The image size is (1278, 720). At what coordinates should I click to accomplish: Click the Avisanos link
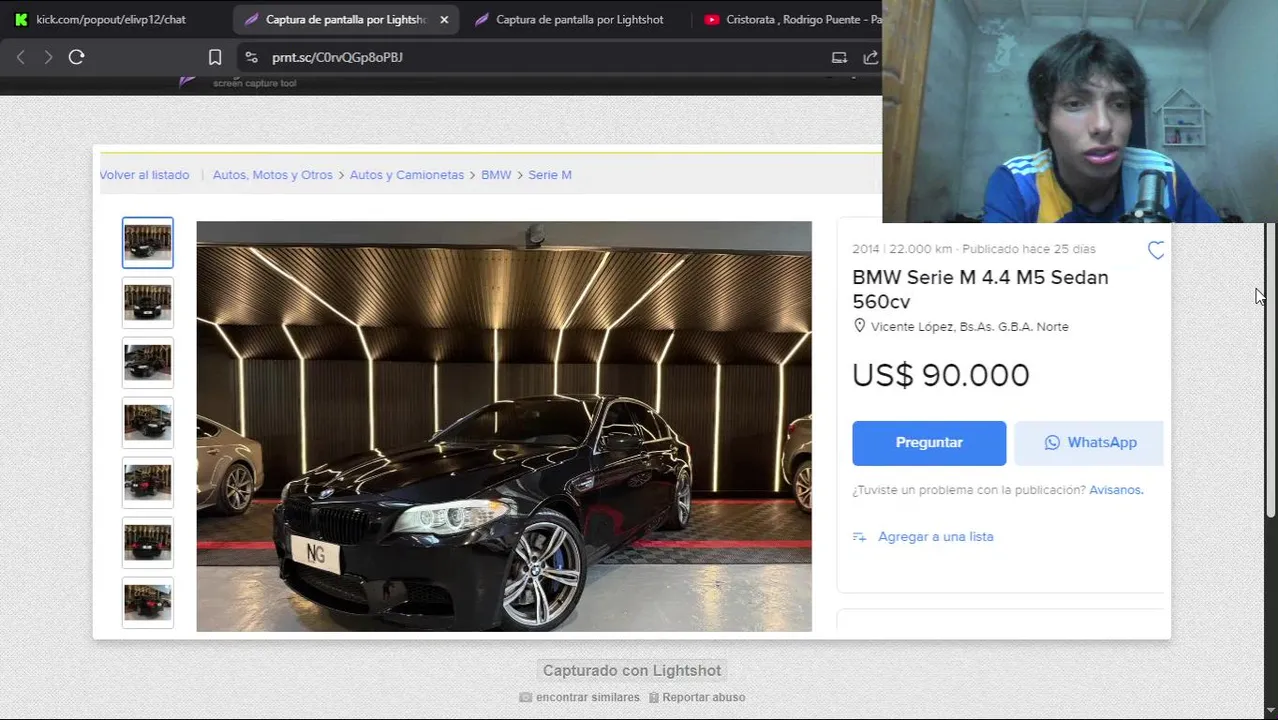tap(1116, 490)
